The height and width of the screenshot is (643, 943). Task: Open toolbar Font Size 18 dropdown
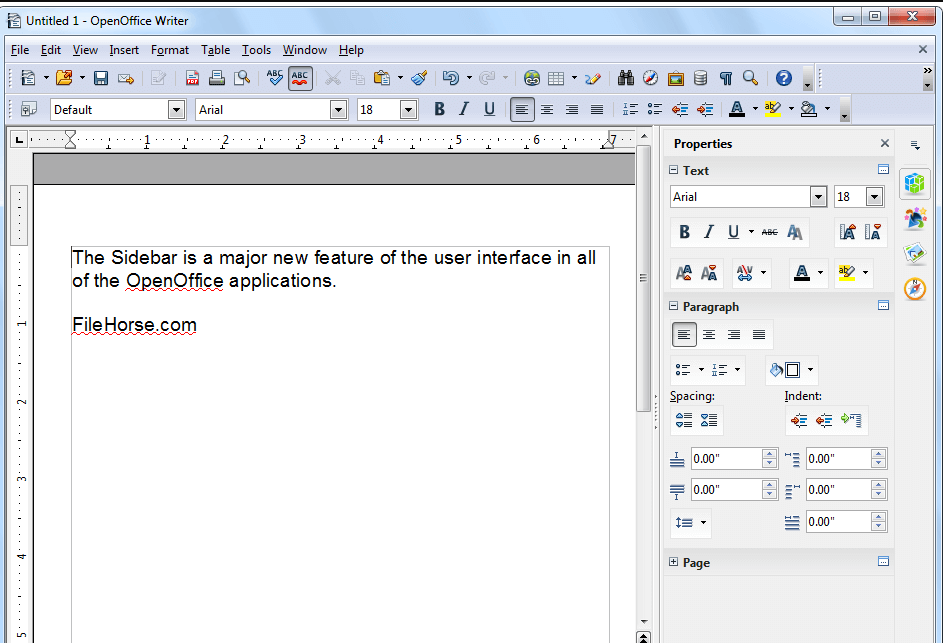408,109
